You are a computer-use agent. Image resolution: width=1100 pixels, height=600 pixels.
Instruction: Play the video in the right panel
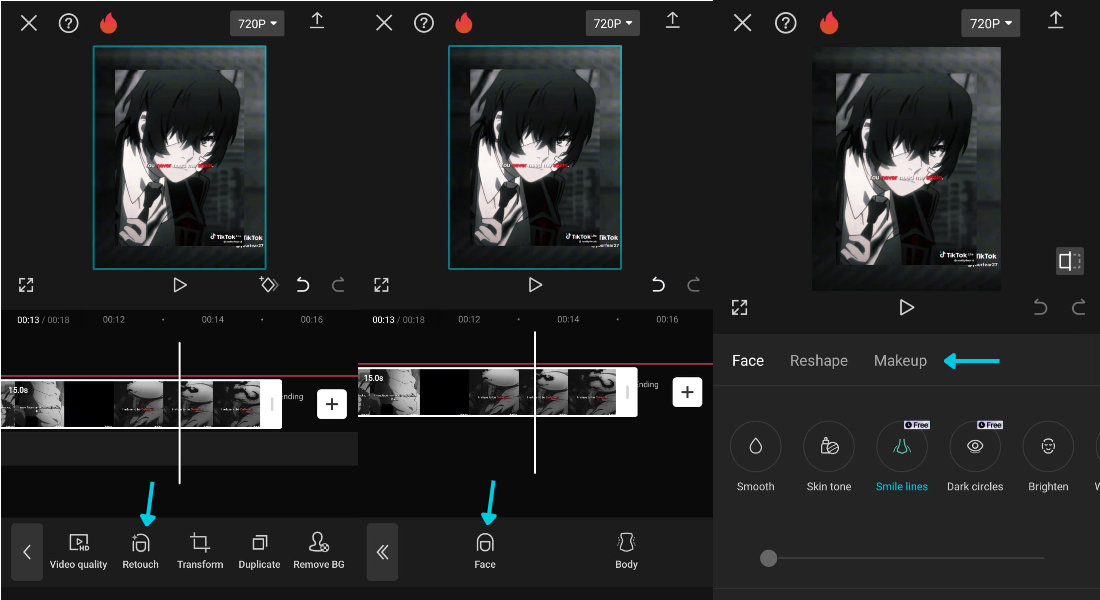tap(906, 307)
